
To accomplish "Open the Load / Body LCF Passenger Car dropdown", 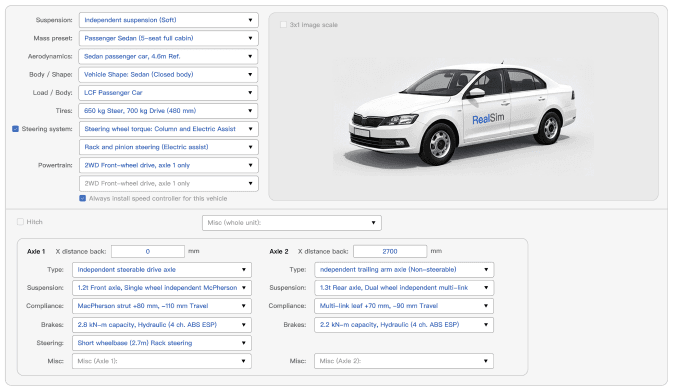I will point(168,93).
